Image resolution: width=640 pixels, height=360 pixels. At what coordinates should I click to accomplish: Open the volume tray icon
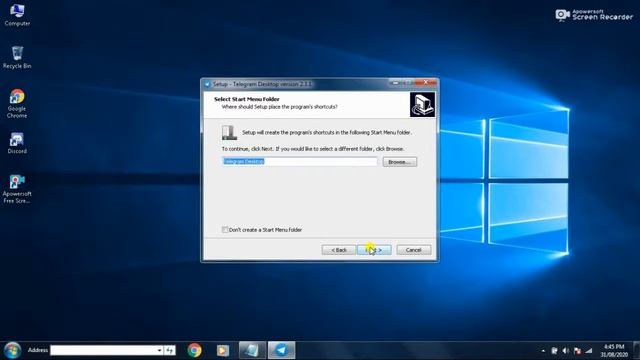click(x=566, y=351)
